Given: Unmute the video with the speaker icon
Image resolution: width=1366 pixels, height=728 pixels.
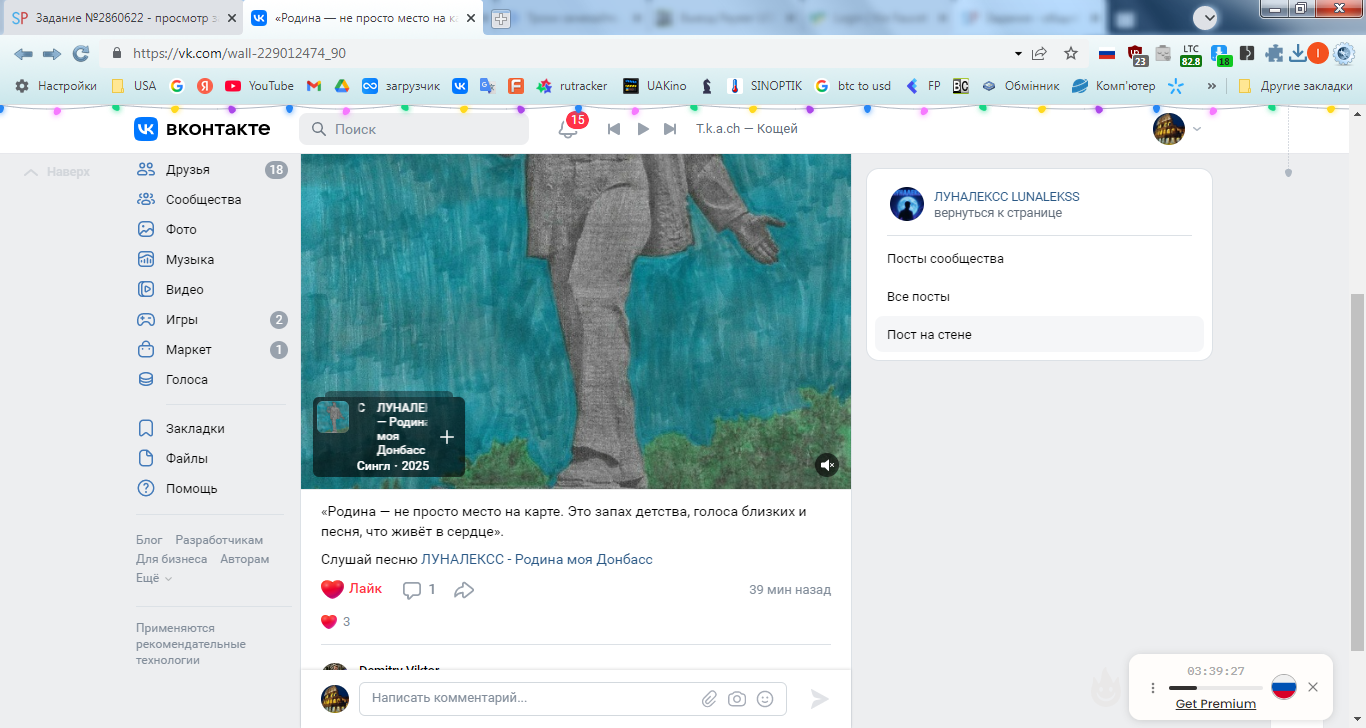Looking at the screenshot, I should pyautogui.click(x=826, y=464).
